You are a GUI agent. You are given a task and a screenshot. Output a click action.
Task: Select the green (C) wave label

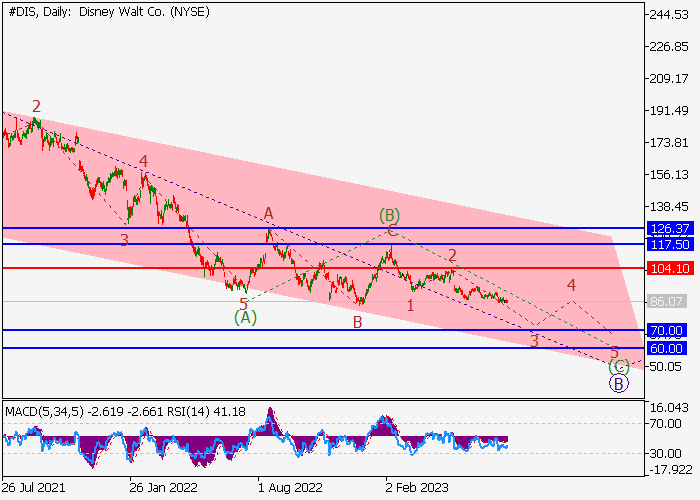pos(619,367)
